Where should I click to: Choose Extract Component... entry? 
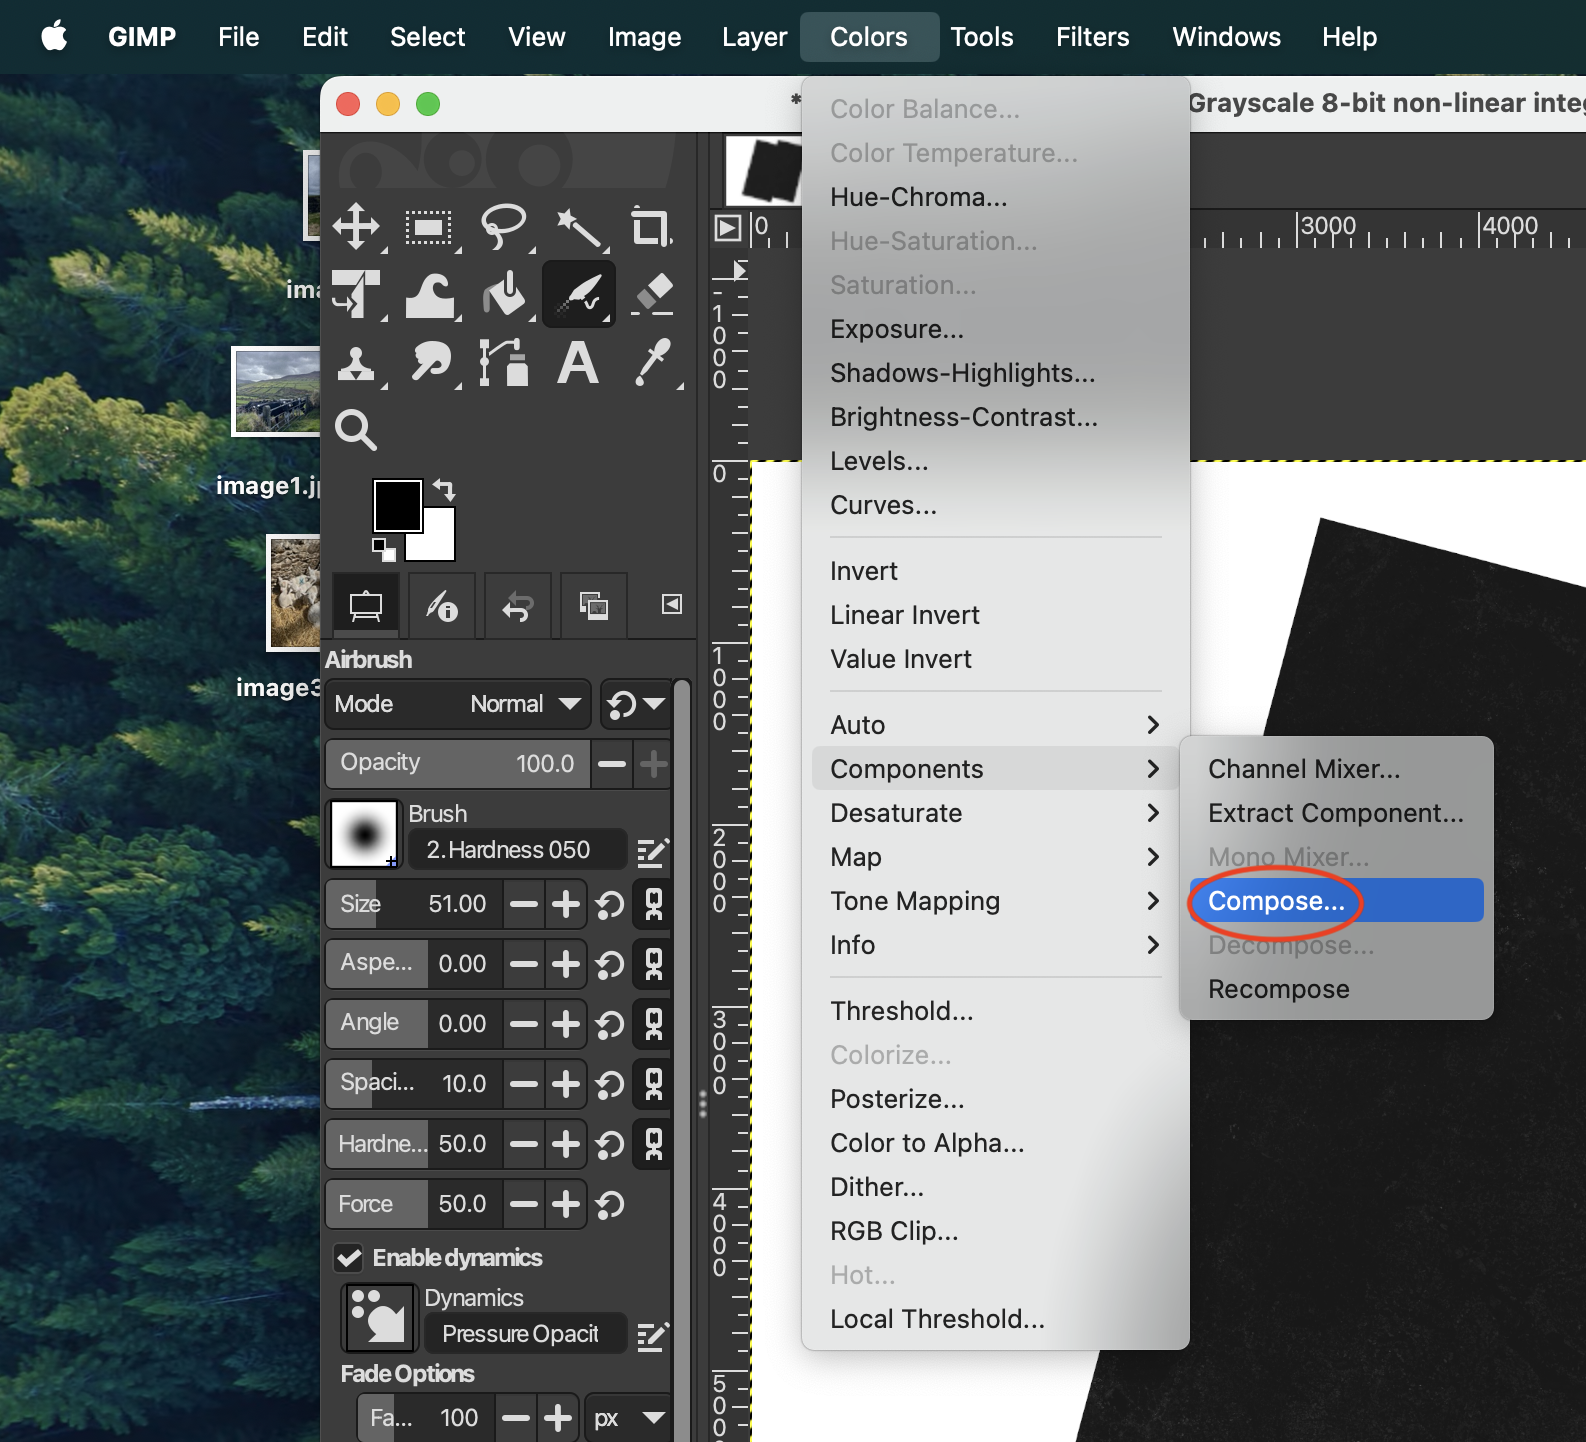(1336, 813)
